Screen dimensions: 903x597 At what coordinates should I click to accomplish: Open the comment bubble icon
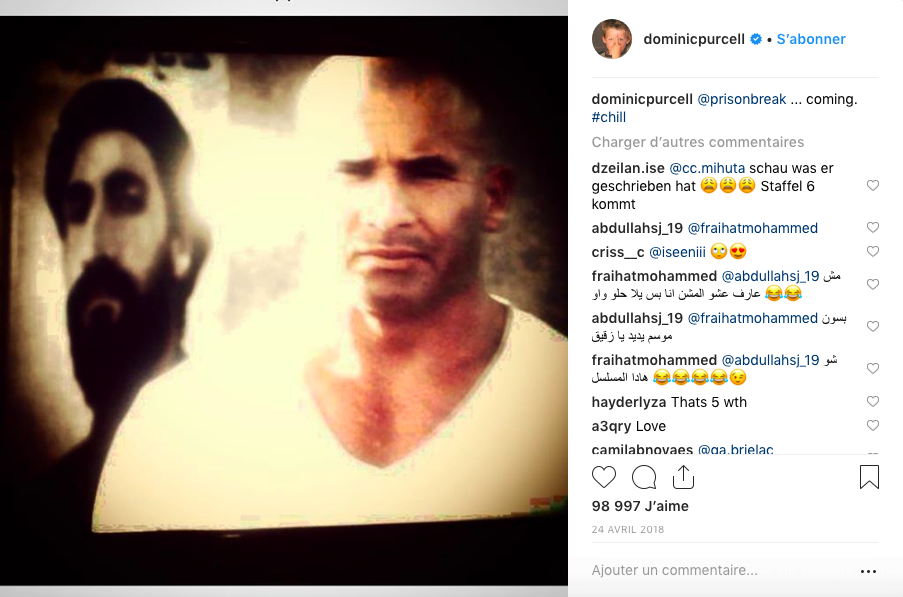(x=644, y=477)
